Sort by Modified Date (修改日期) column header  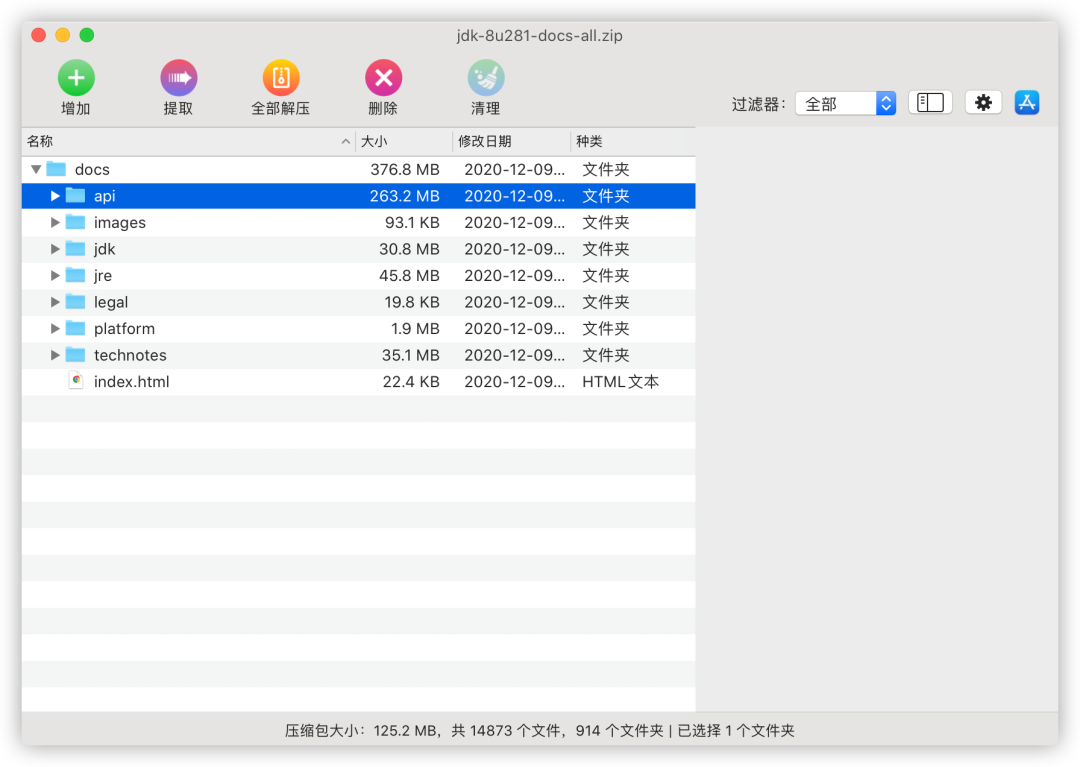(x=512, y=142)
